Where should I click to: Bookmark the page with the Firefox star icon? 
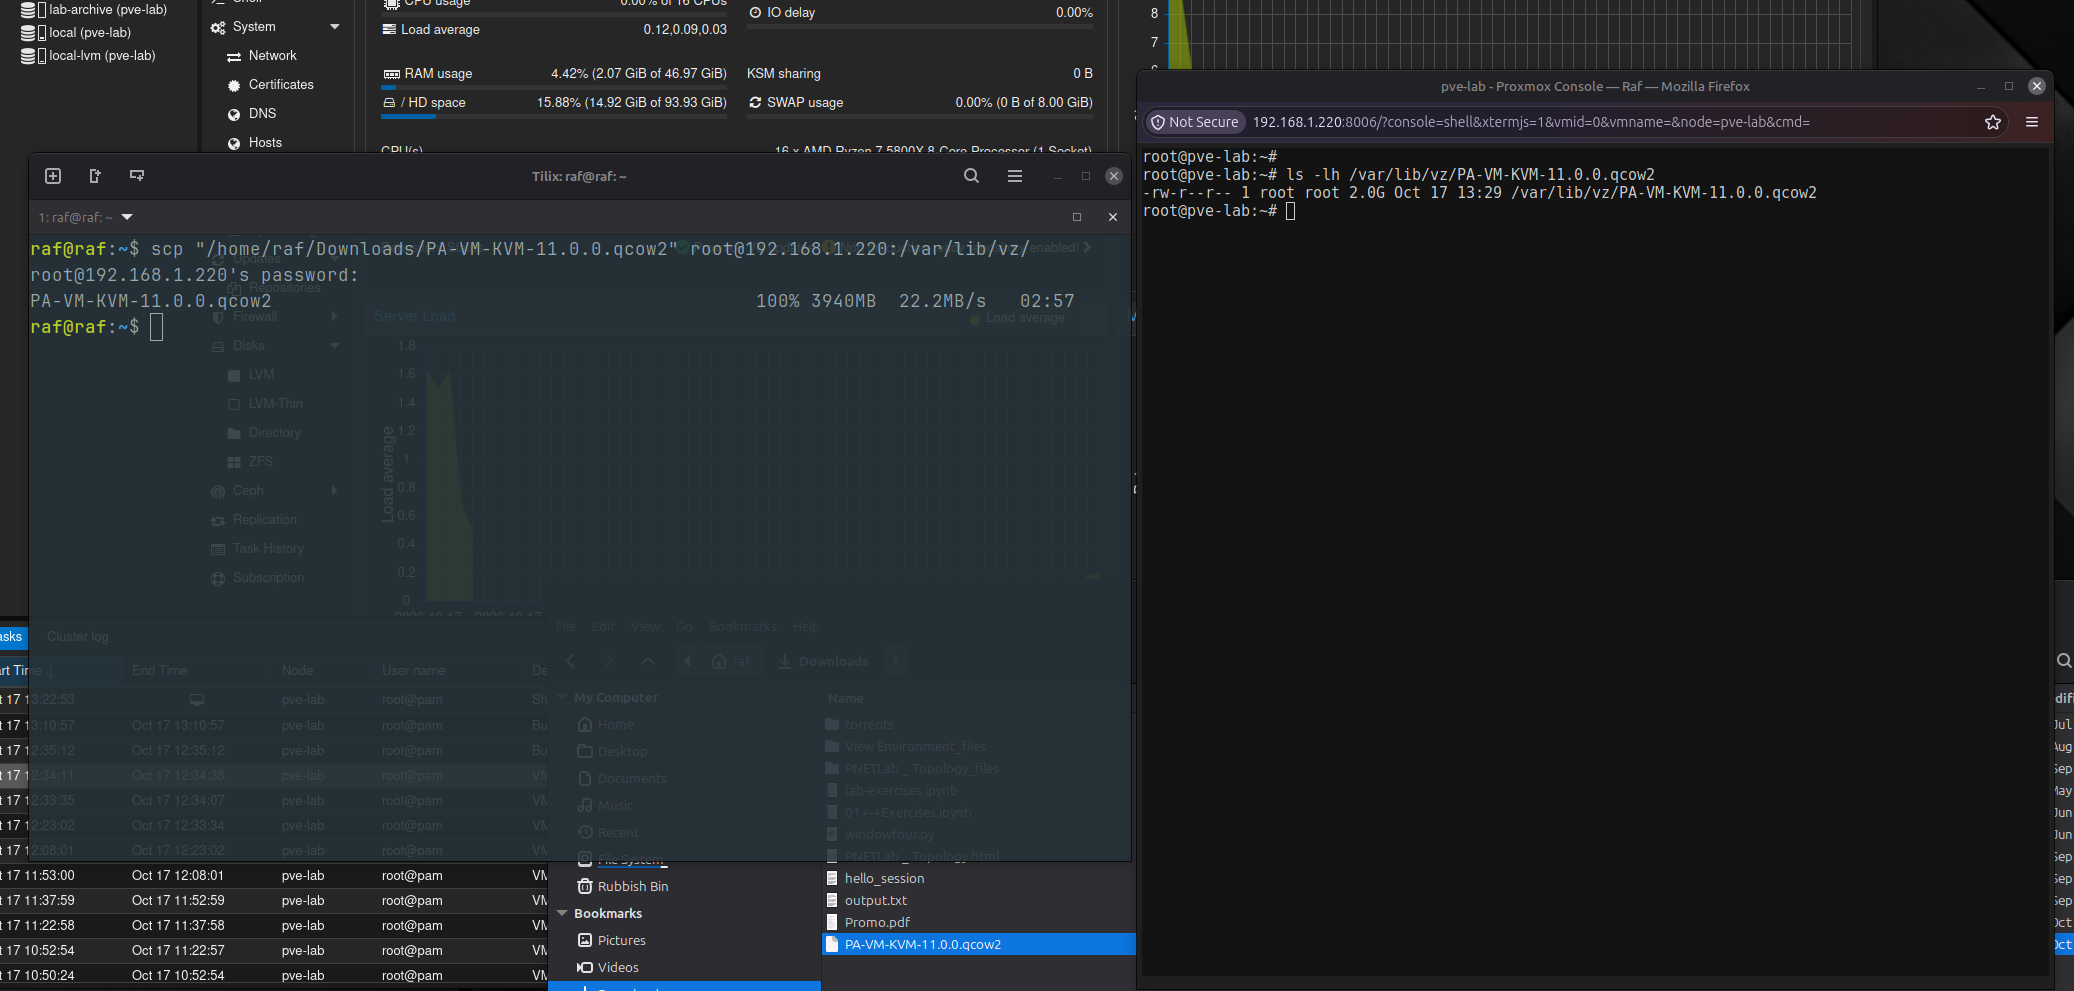[1993, 122]
